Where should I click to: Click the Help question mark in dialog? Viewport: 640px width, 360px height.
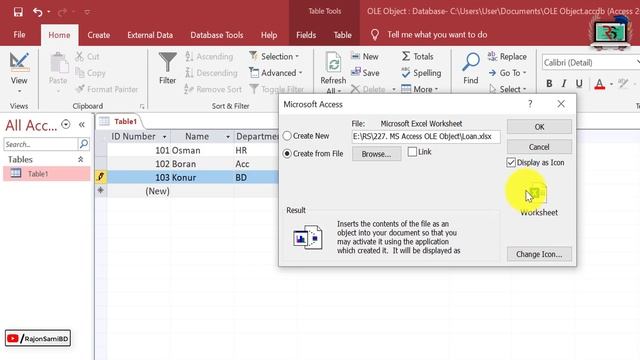click(x=530, y=104)
